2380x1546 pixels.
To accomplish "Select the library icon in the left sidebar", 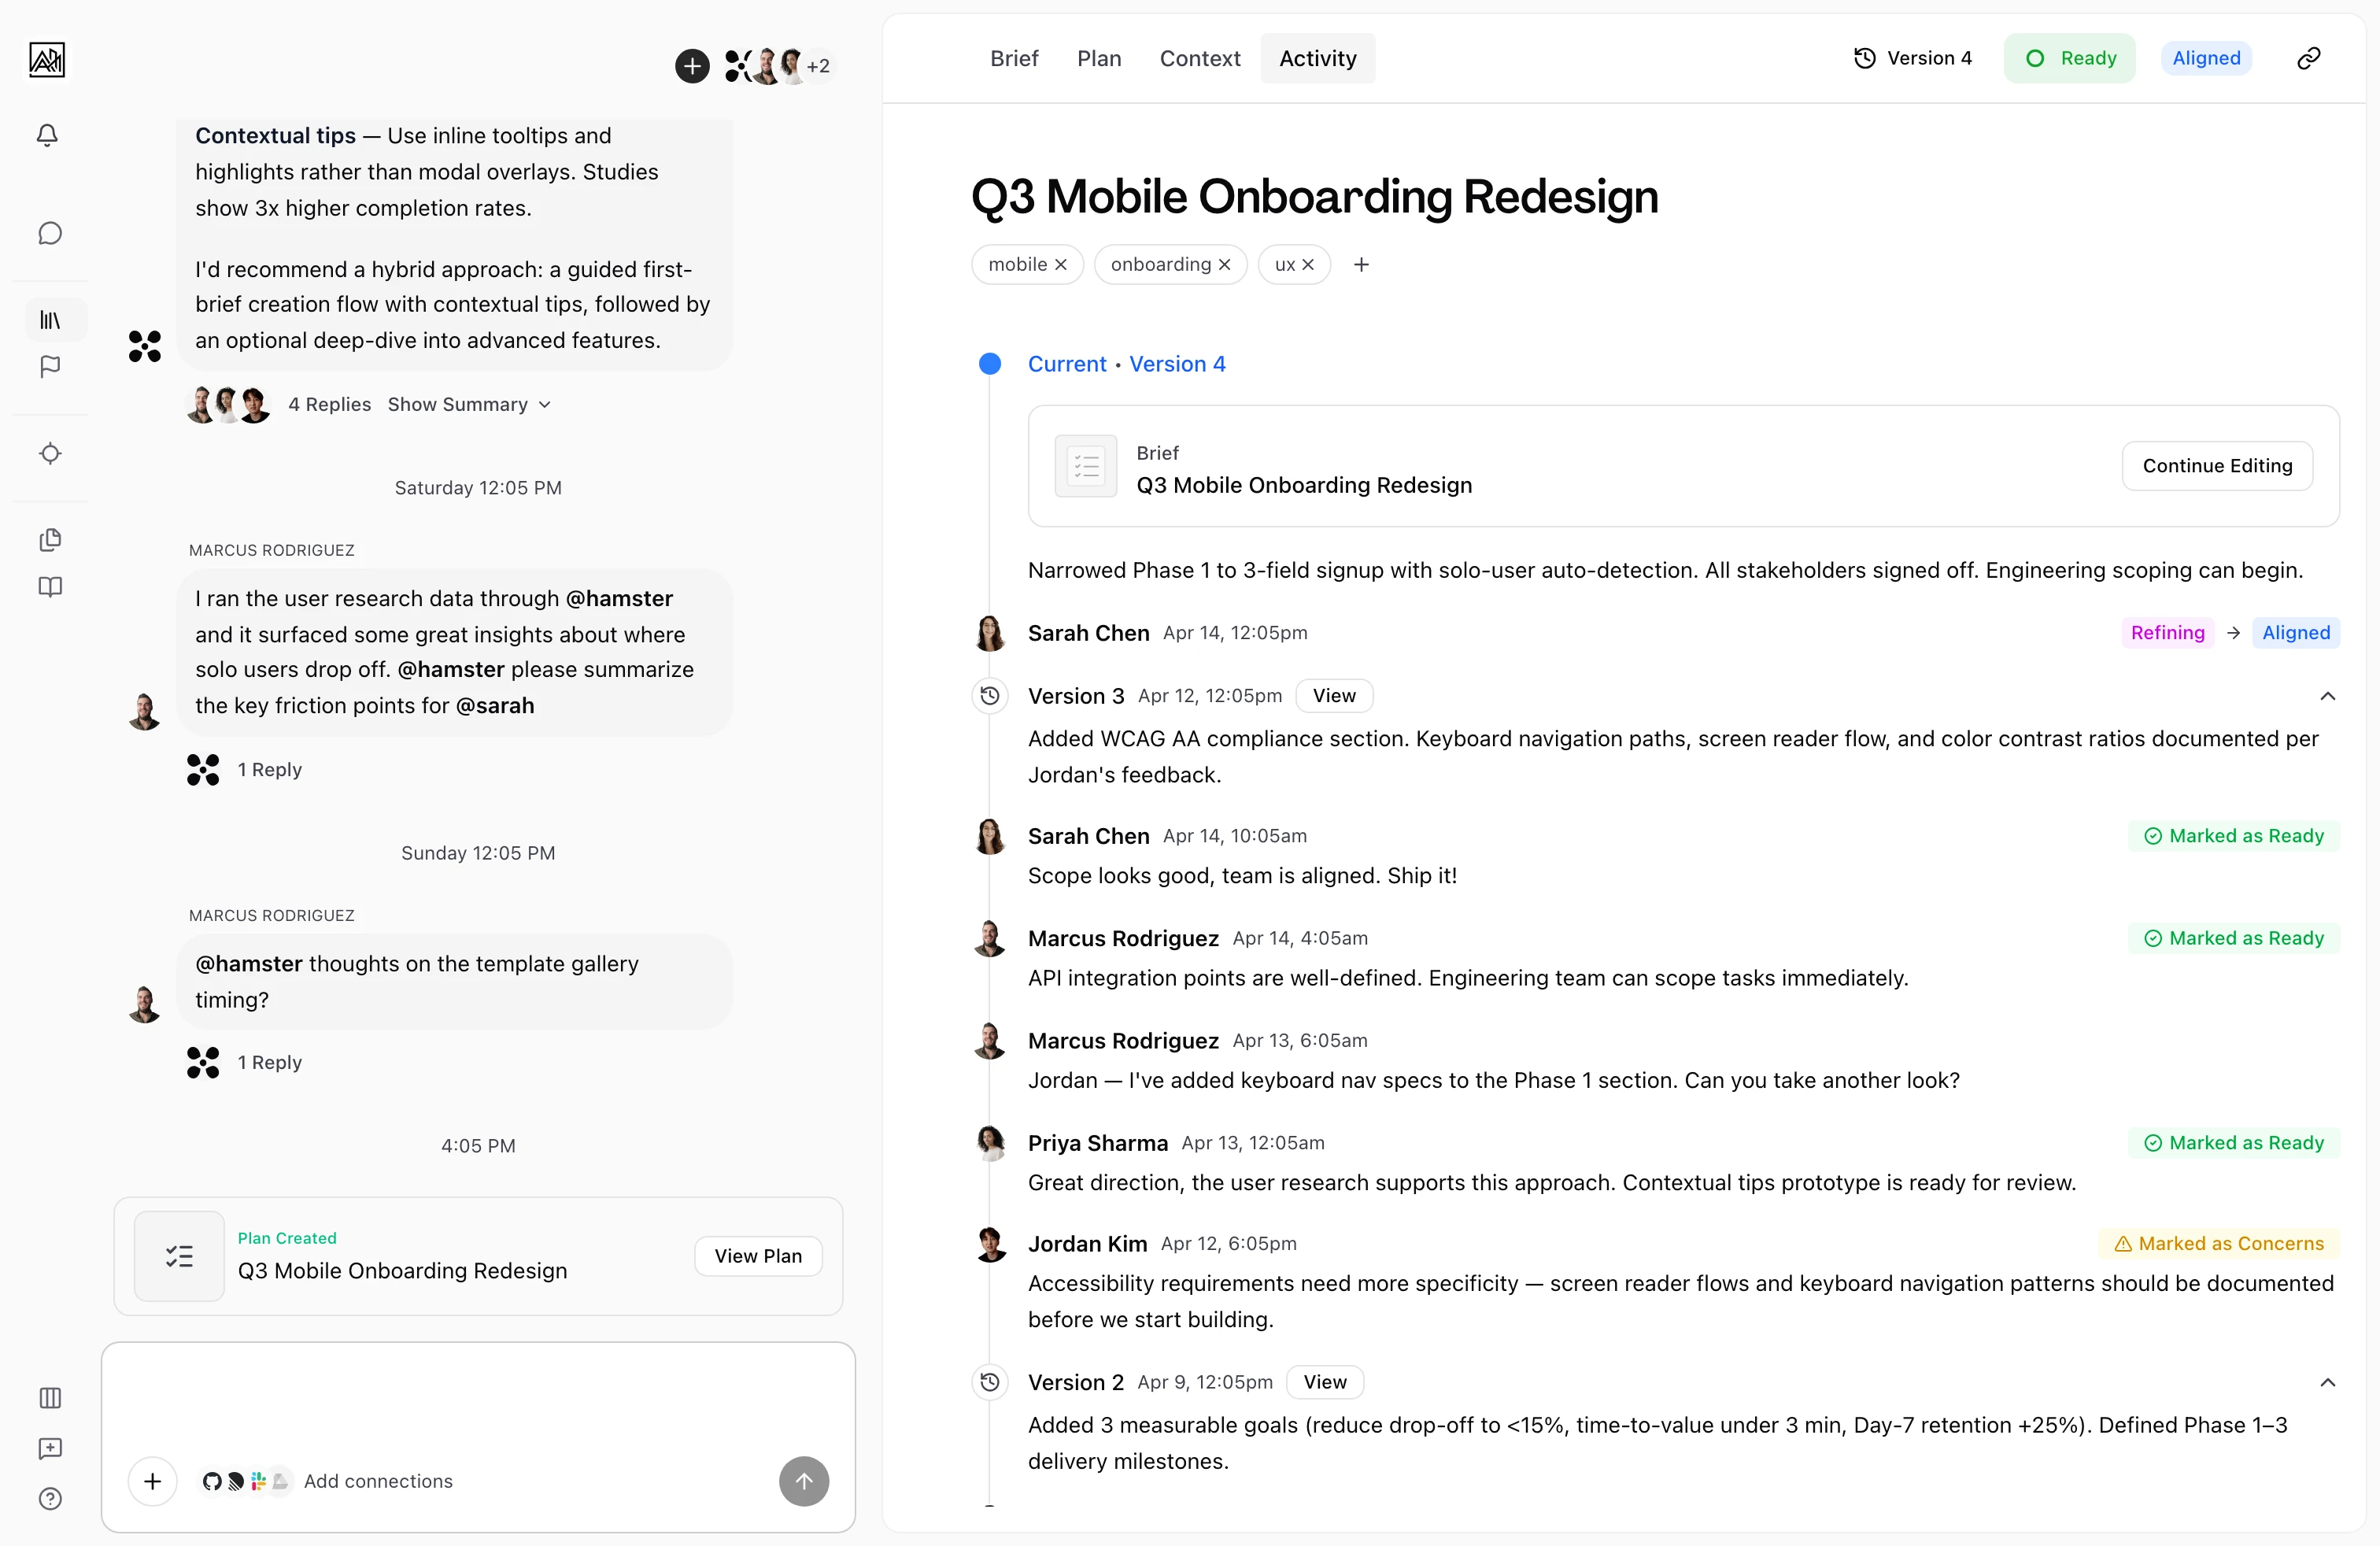I will [49, 319].
